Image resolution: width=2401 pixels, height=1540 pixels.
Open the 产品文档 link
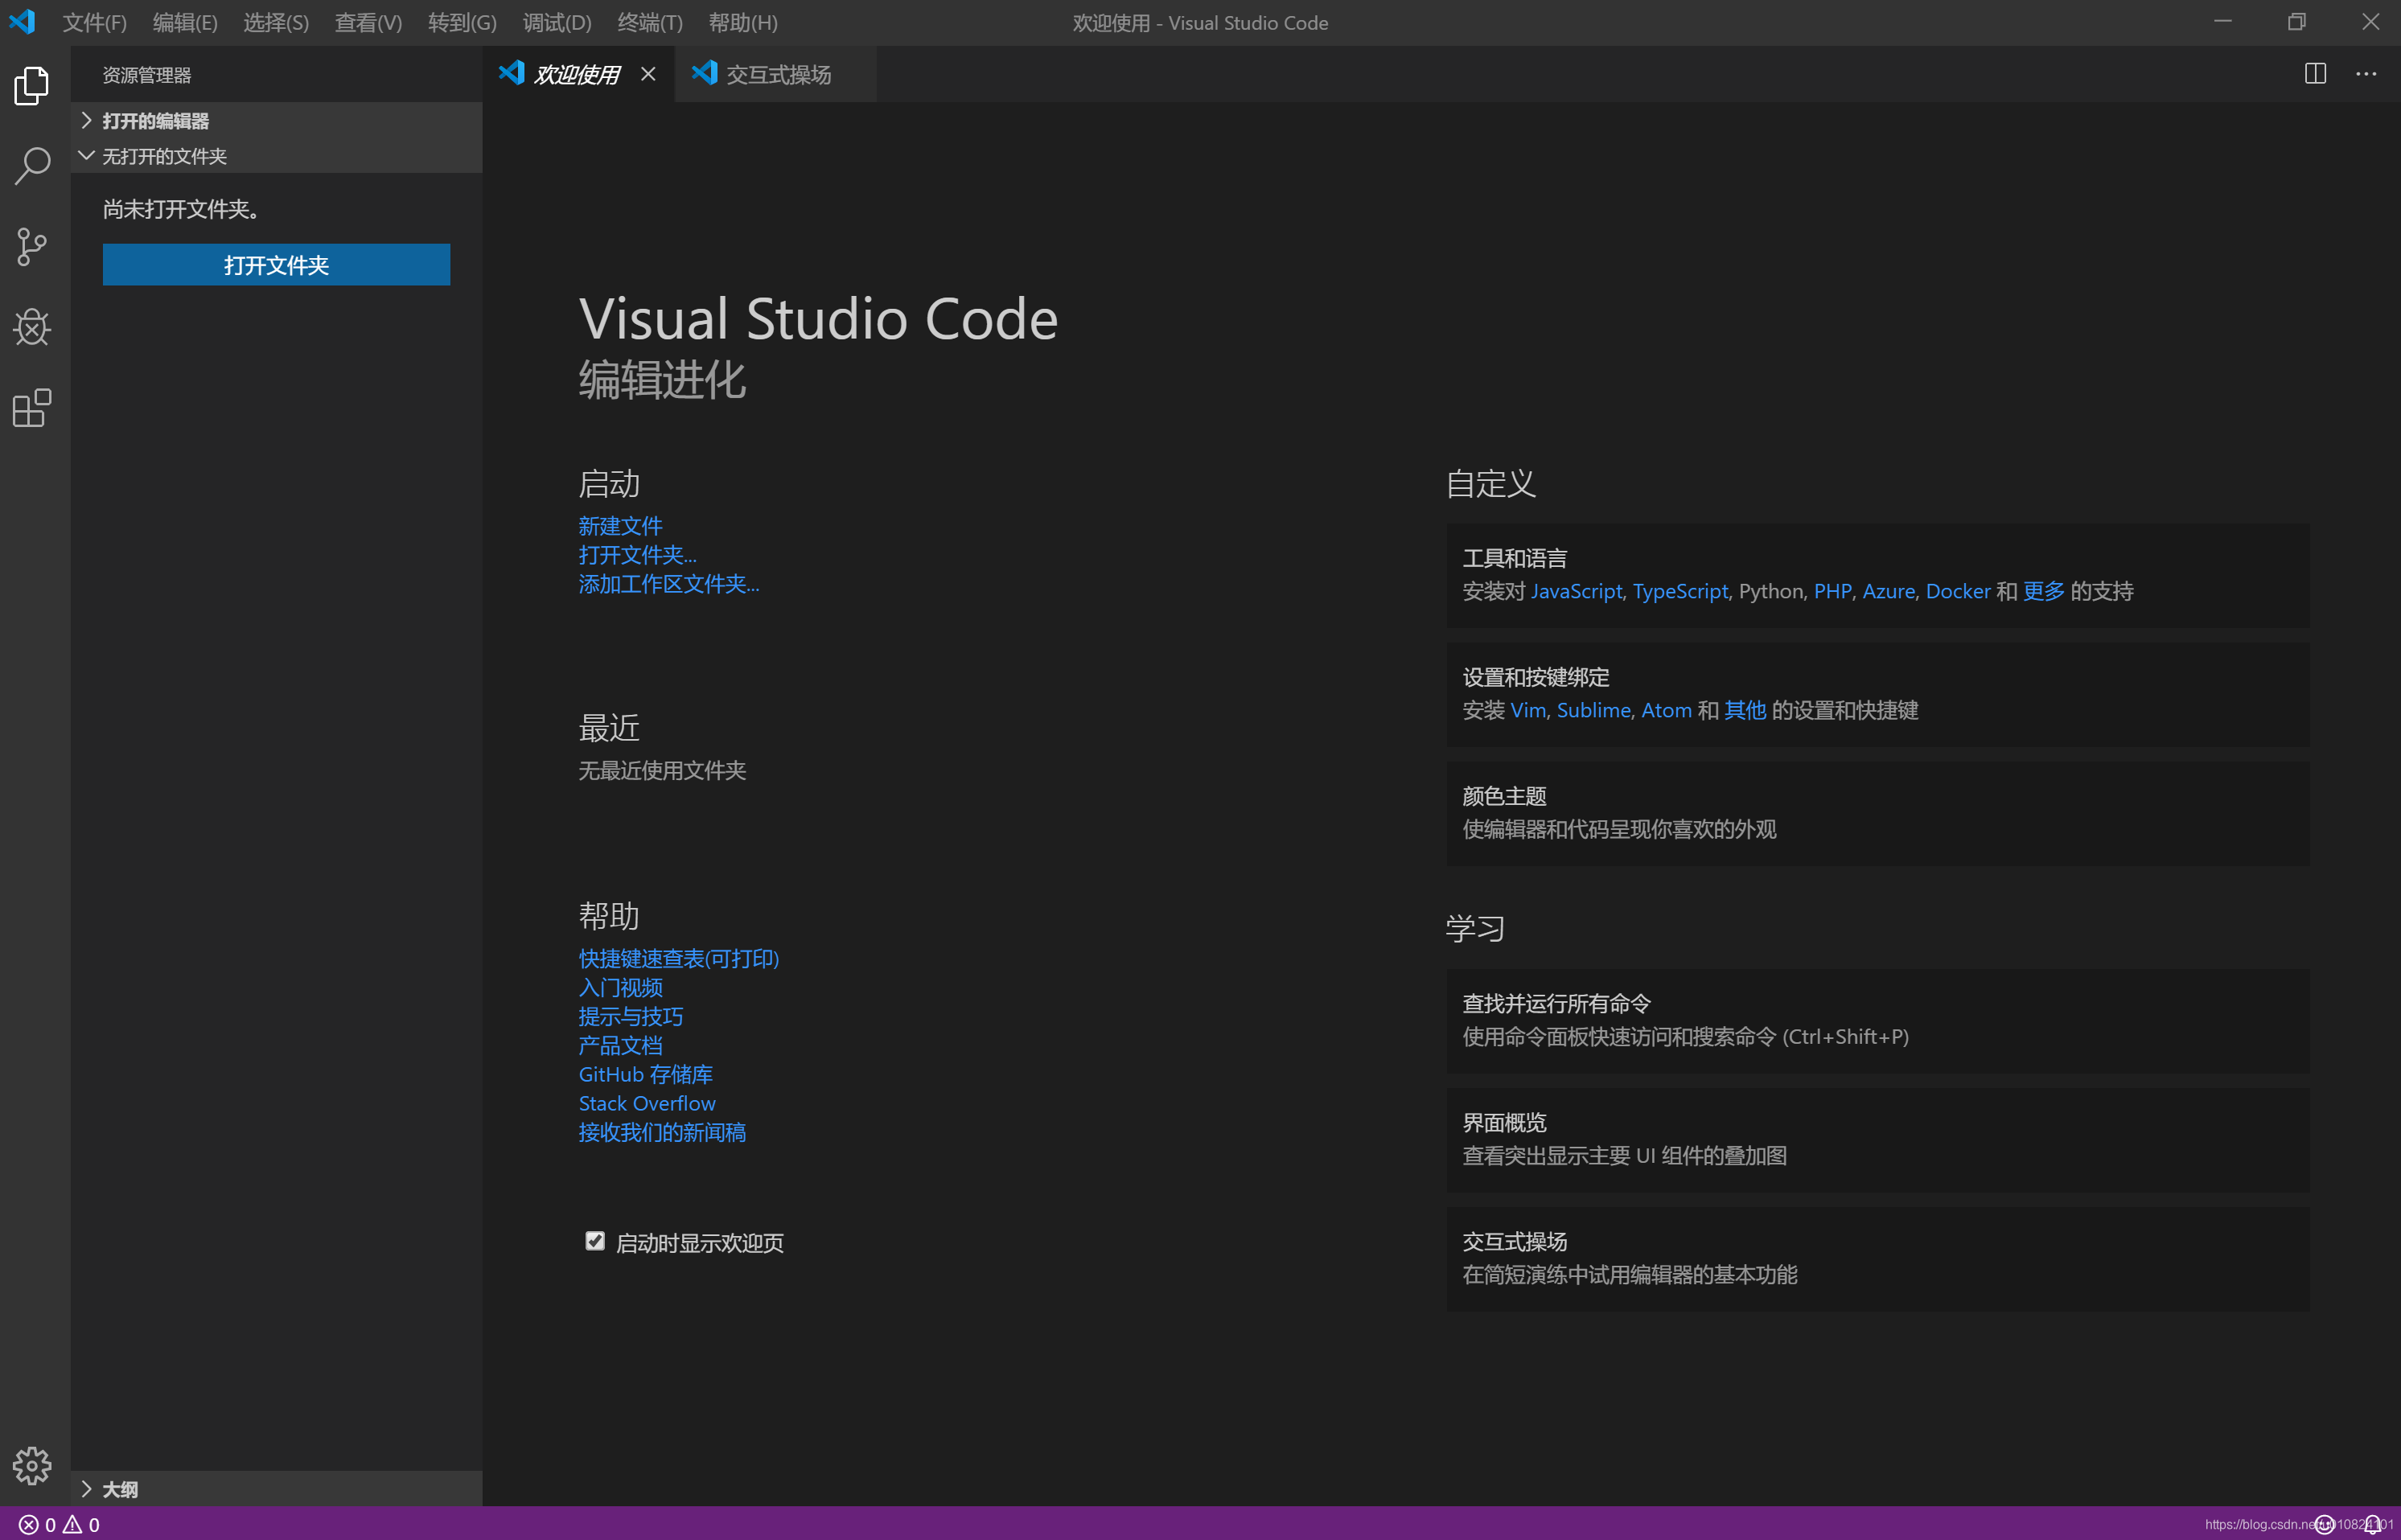coord(620,1045)
